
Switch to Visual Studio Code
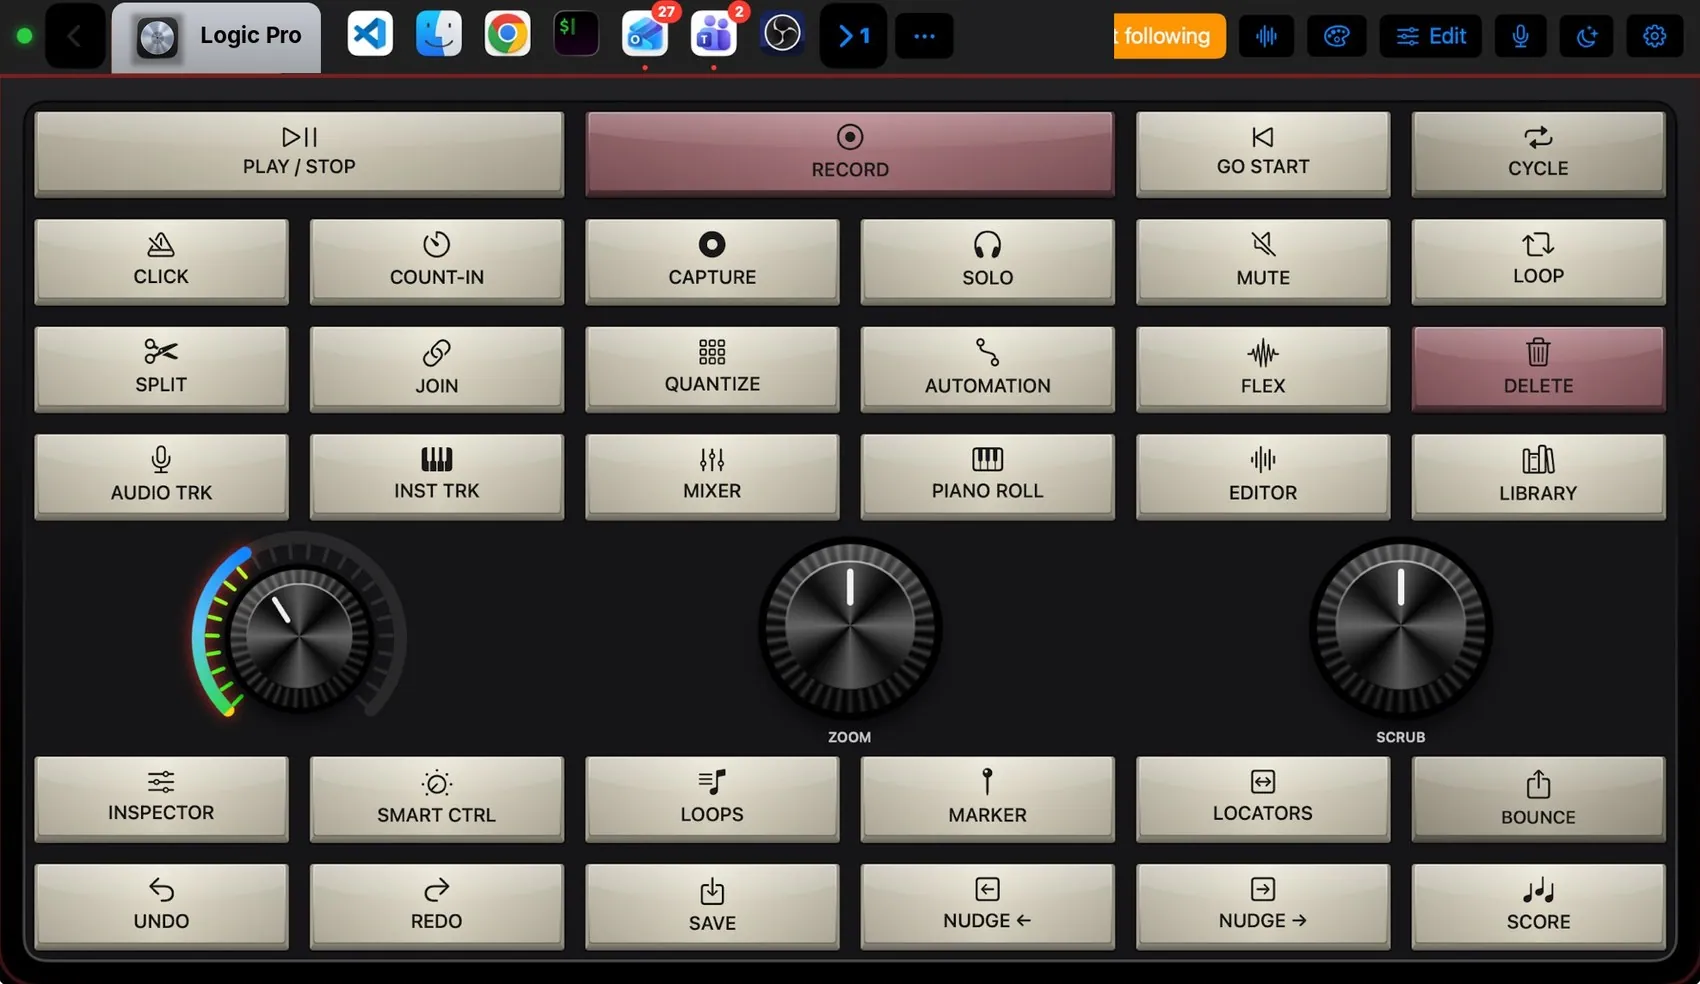[x=369, y=35]
